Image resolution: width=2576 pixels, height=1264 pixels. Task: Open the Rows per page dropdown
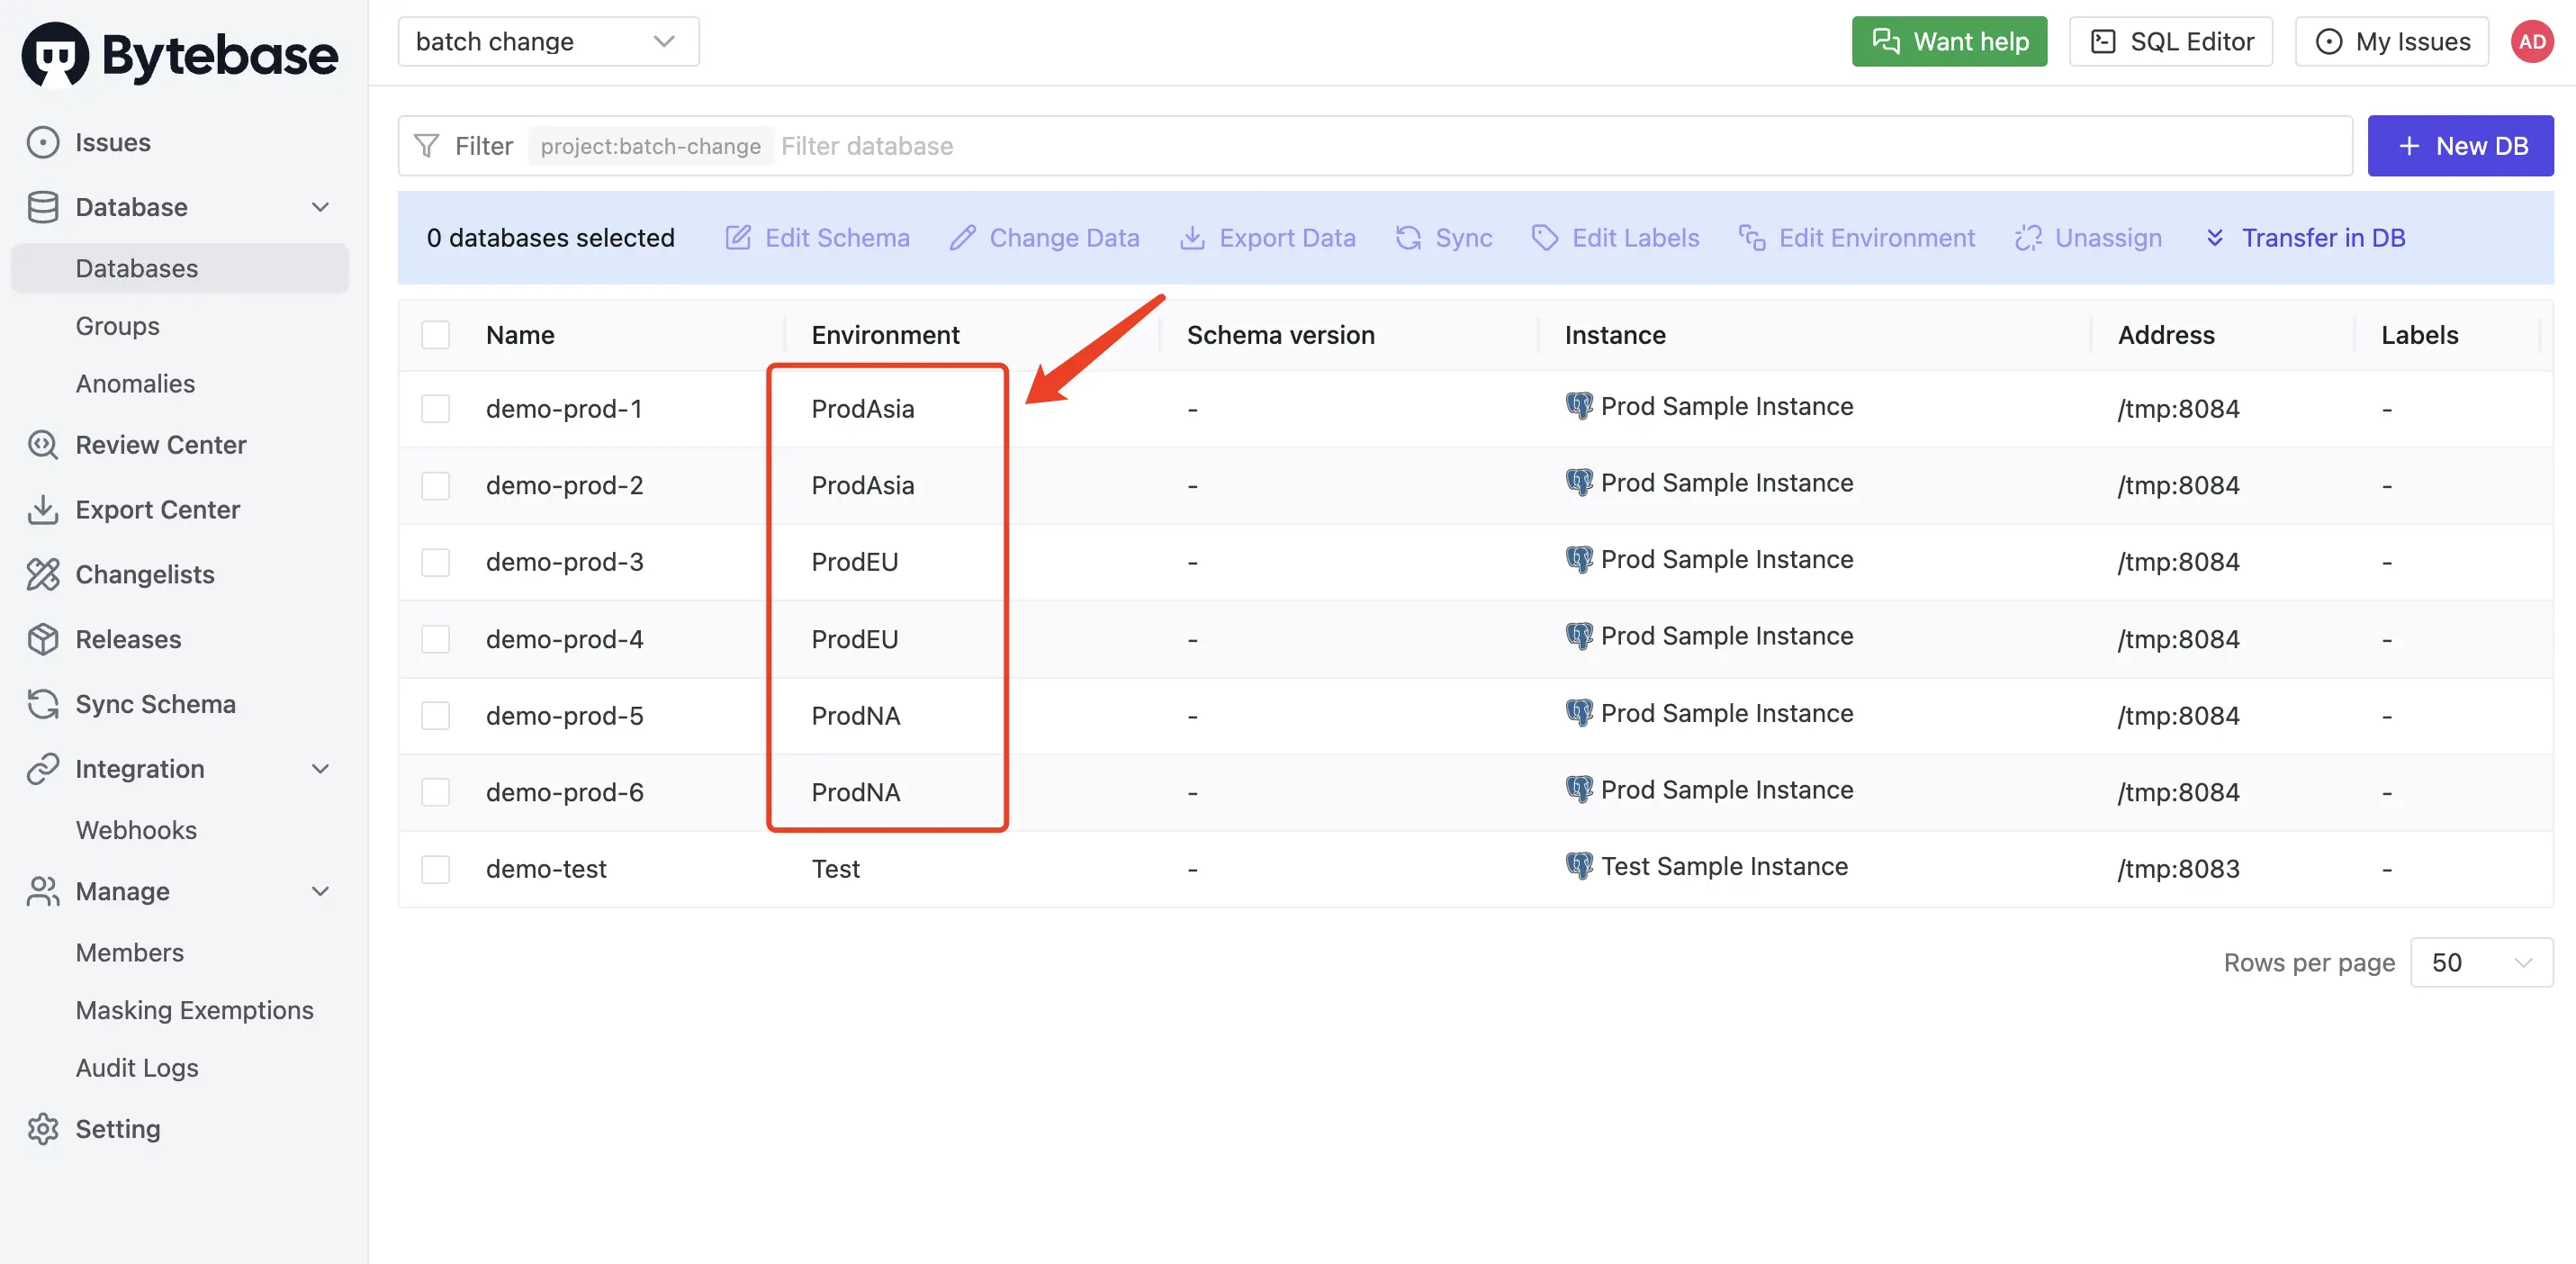point(2481,962)
